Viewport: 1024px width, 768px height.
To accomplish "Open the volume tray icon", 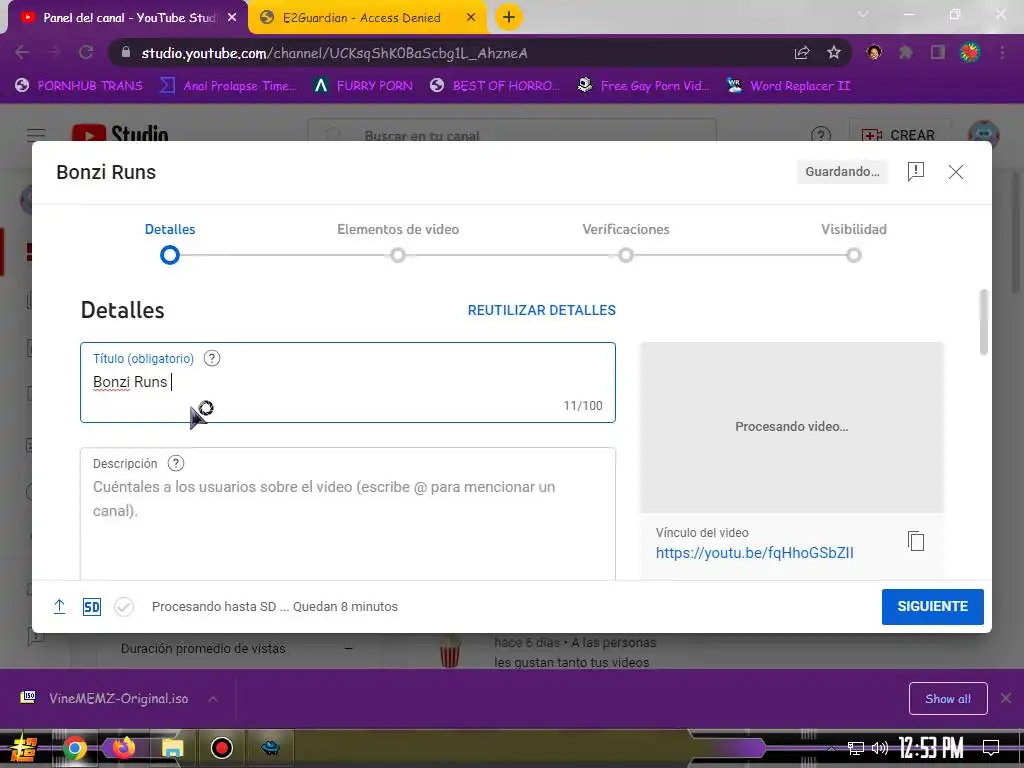I will 880,748.
